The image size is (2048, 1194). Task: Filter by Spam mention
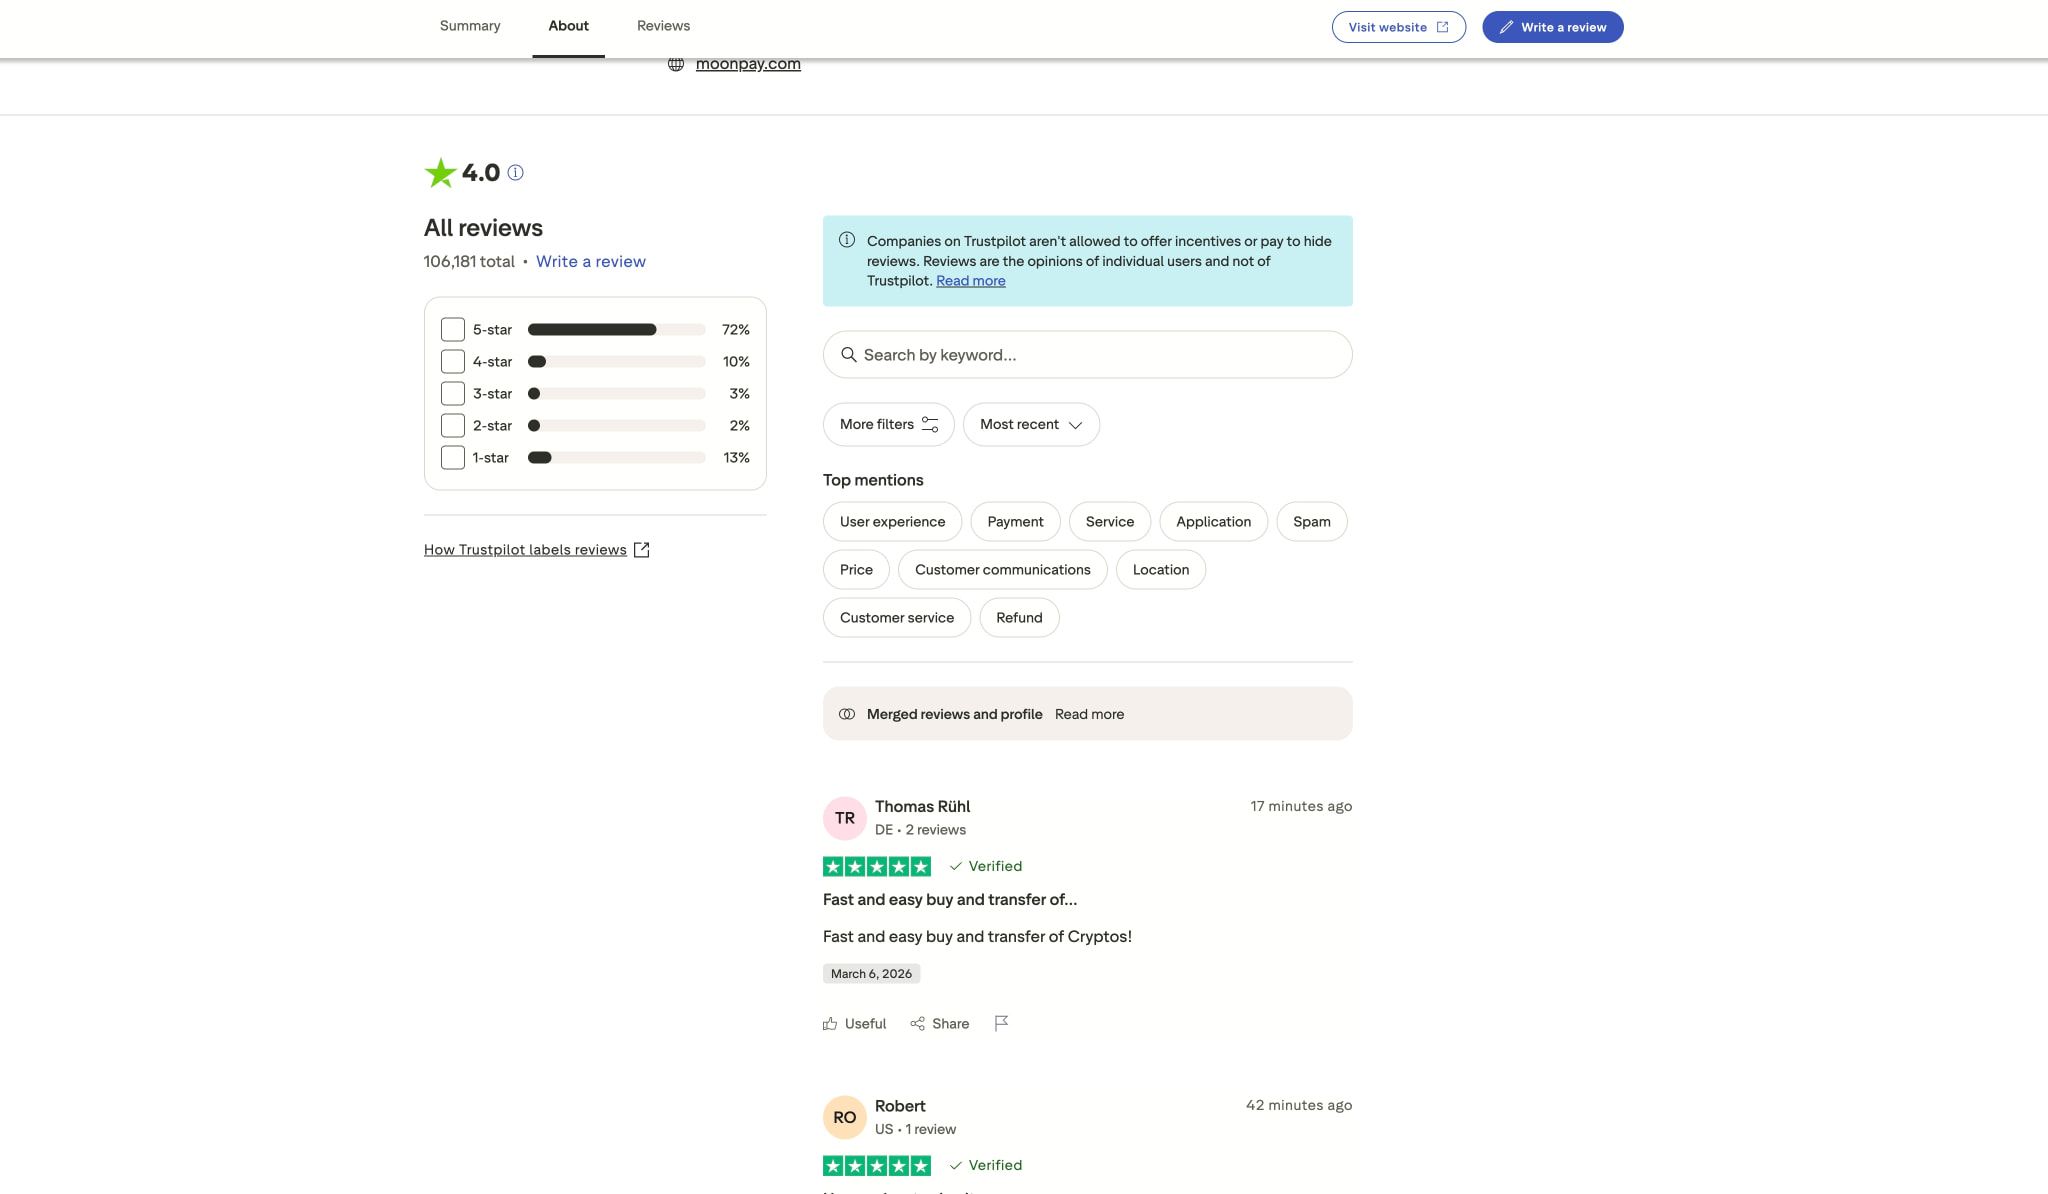click(x=1312, y=522)
